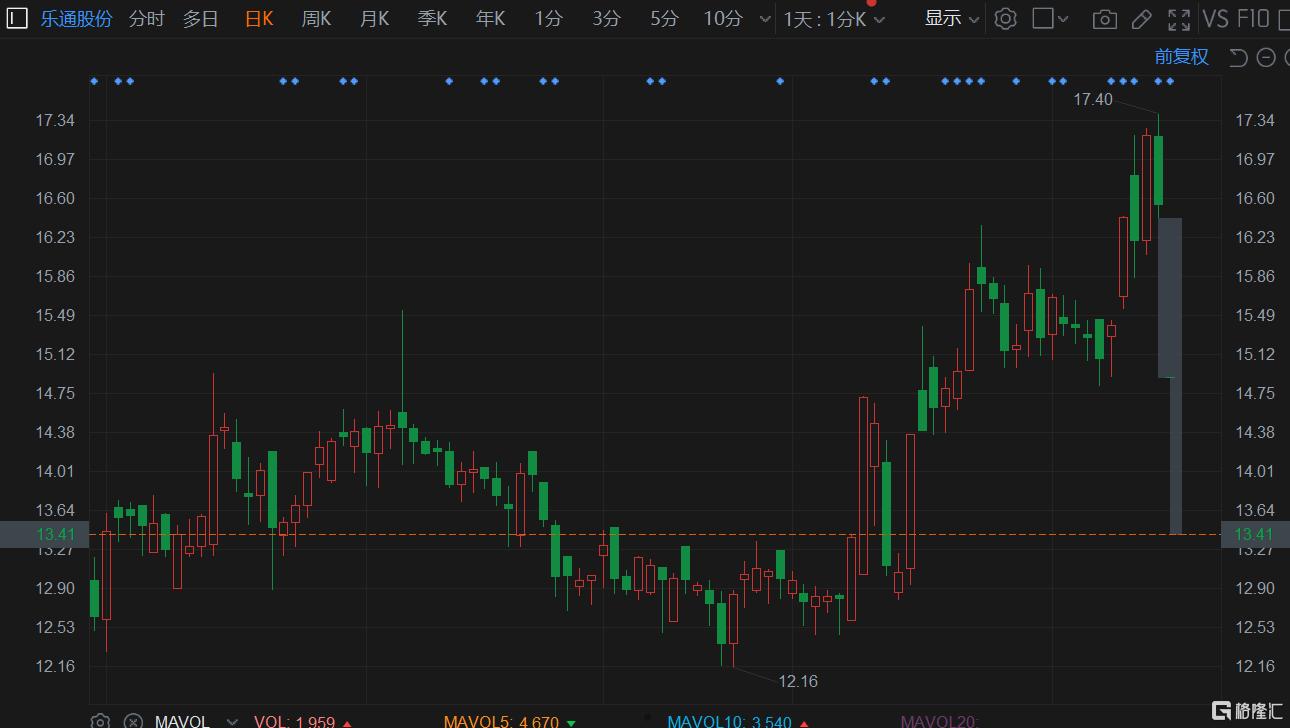1290x728 pixels.
Task: Open MAVOL indicator settings gear
Action: click(x=100, y=721)
